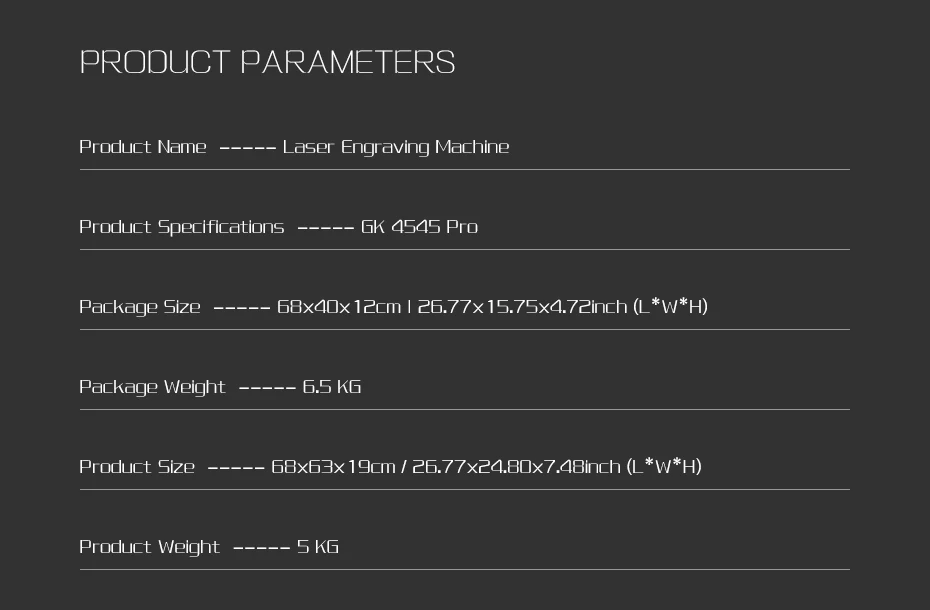The height and width of the screenshot is (610, 930).
Task: Click the Product Size label
Action: tap(137, 467)
